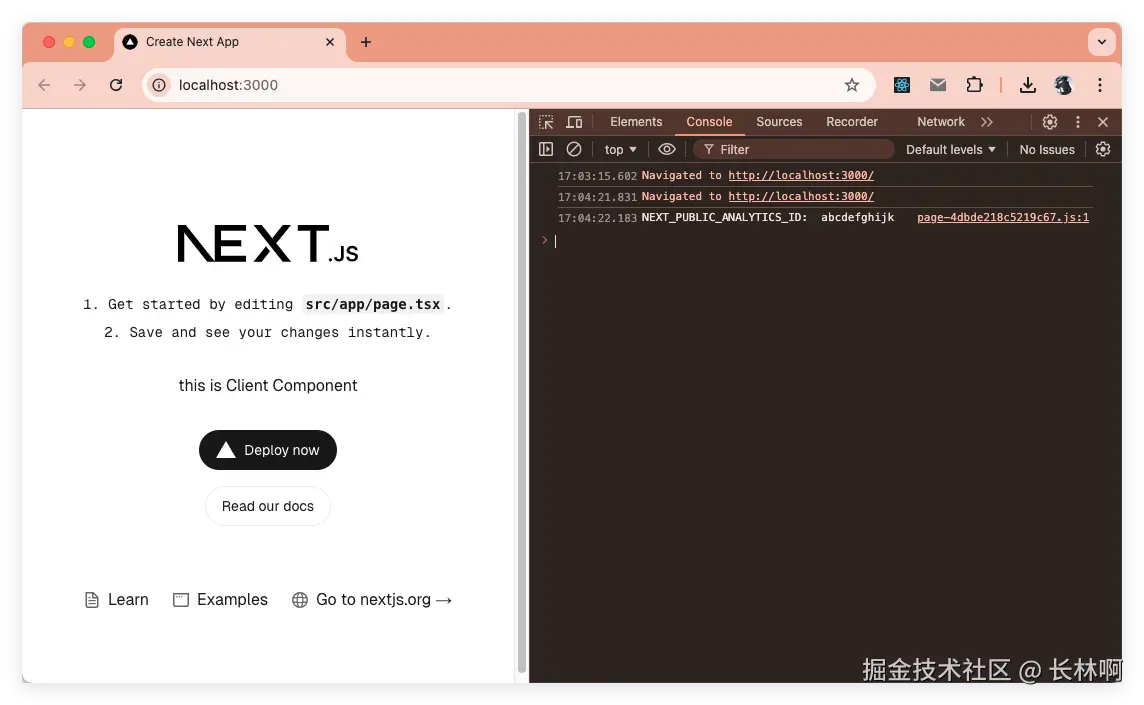Click the Next.js logo
This screenshot has height=705, width=1144.
point(268,244)
